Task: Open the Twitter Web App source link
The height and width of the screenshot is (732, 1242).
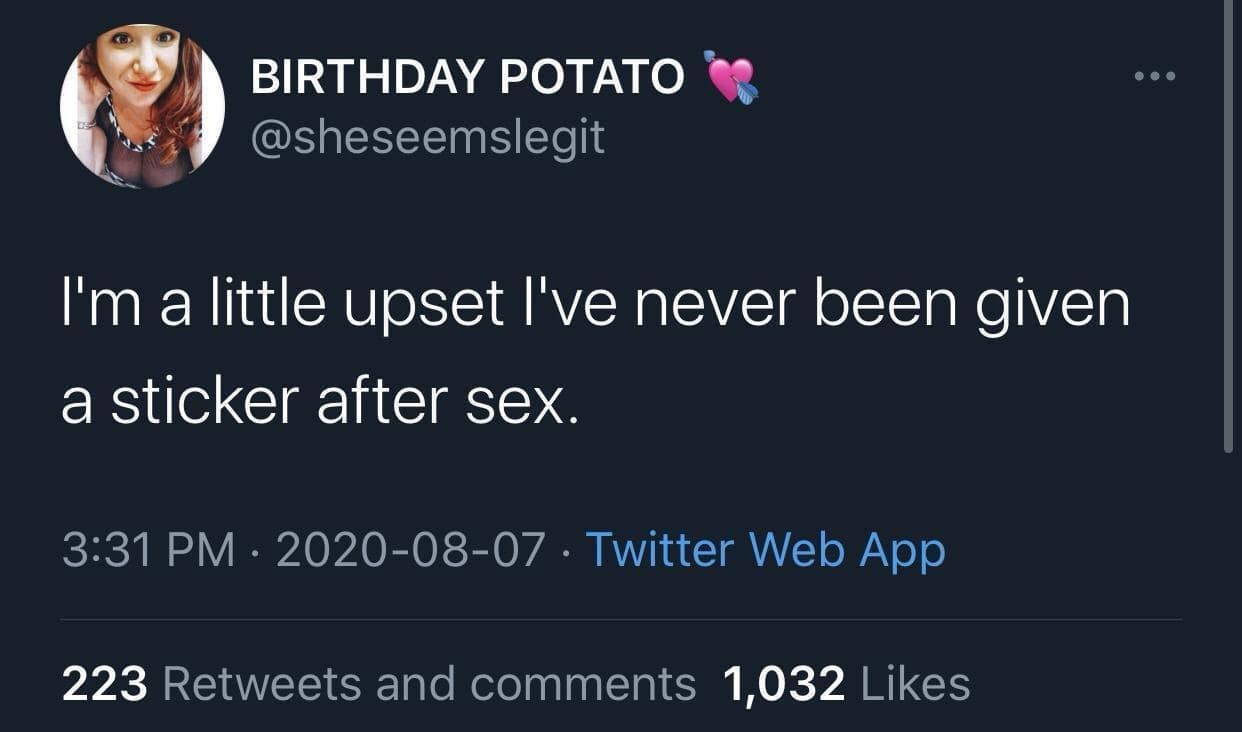Action: (x=765, y=548)
